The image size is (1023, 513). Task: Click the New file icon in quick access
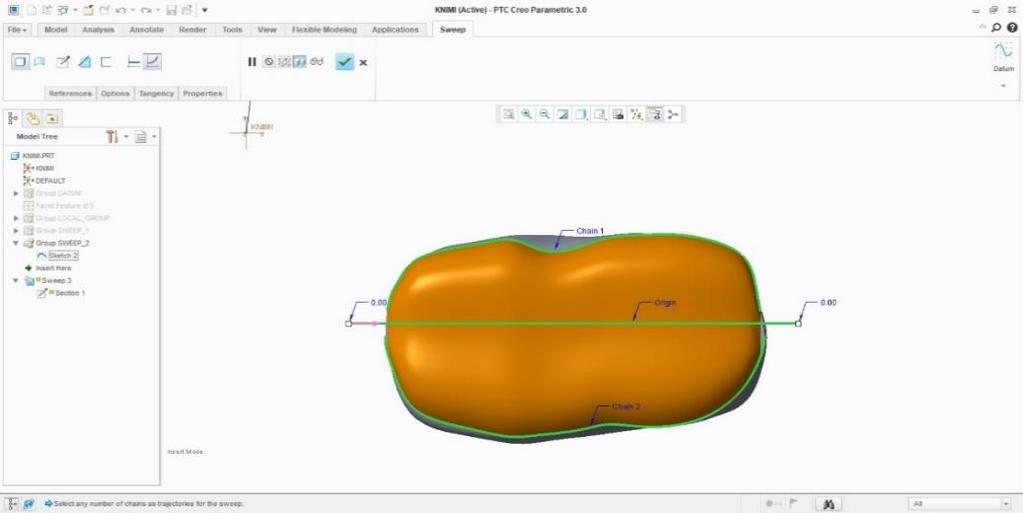pyautogui.click(x=31, y=10)
